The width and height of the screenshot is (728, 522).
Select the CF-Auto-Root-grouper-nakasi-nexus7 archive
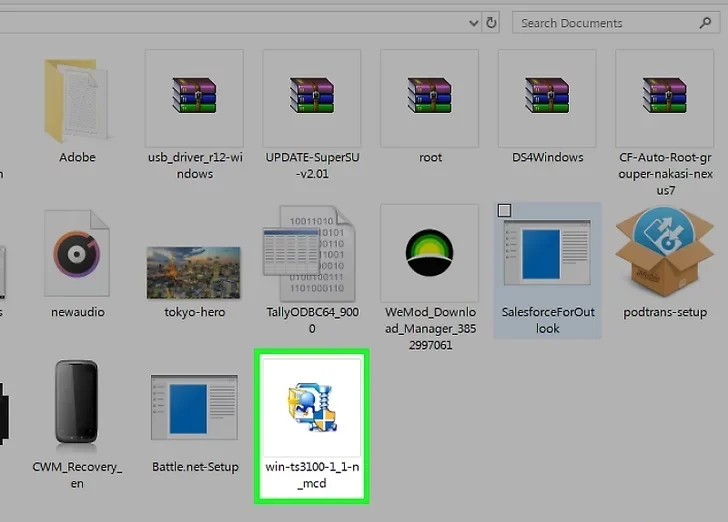pos(664,98)
